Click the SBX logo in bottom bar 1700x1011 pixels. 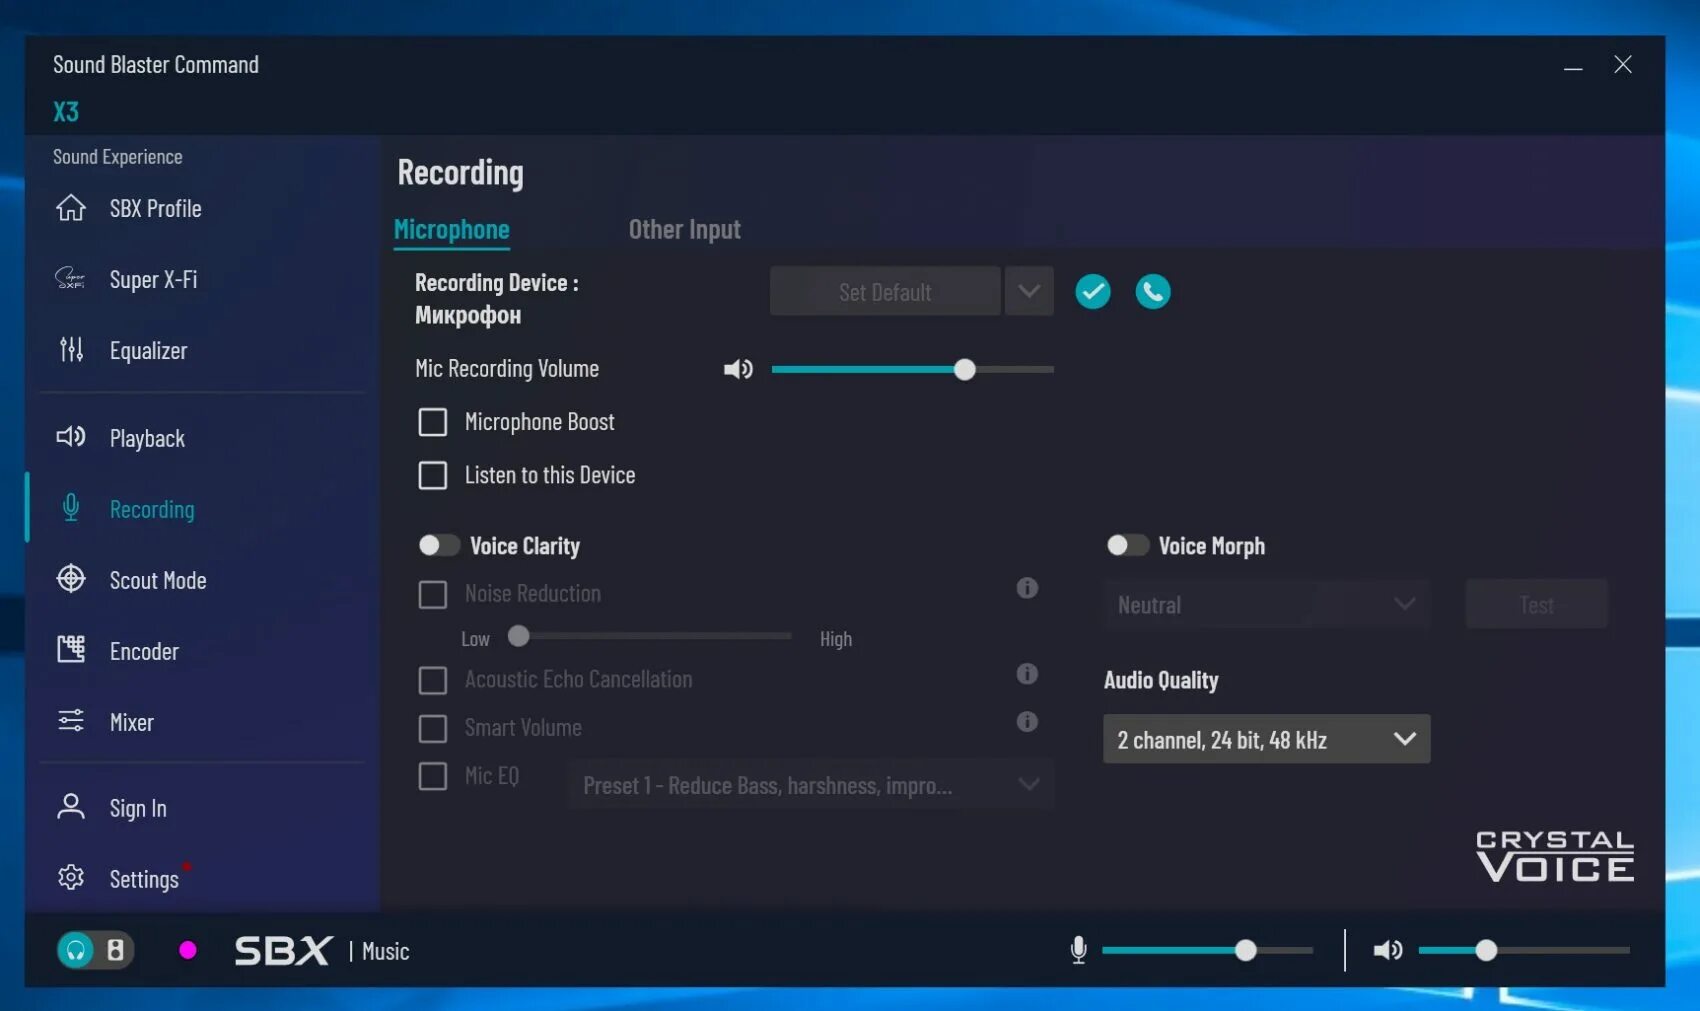click(283, 951)
